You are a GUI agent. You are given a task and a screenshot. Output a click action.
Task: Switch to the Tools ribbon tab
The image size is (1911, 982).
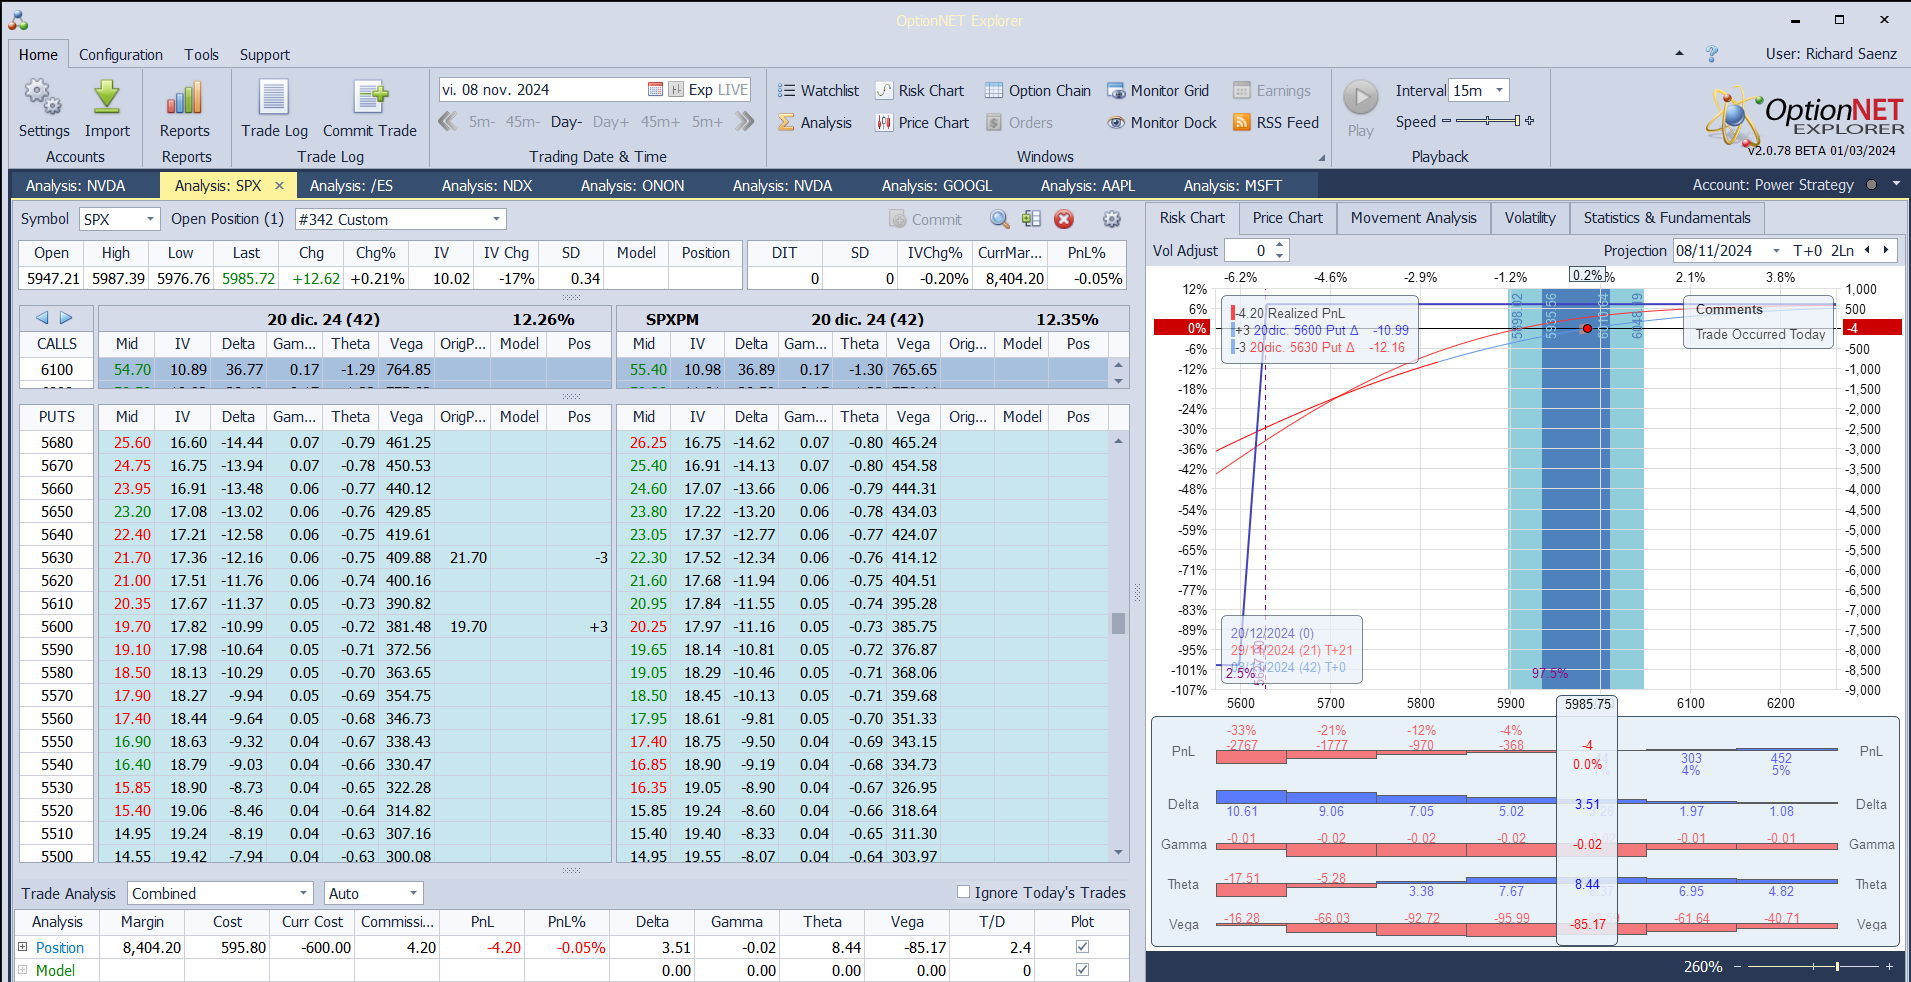[201, 55]
